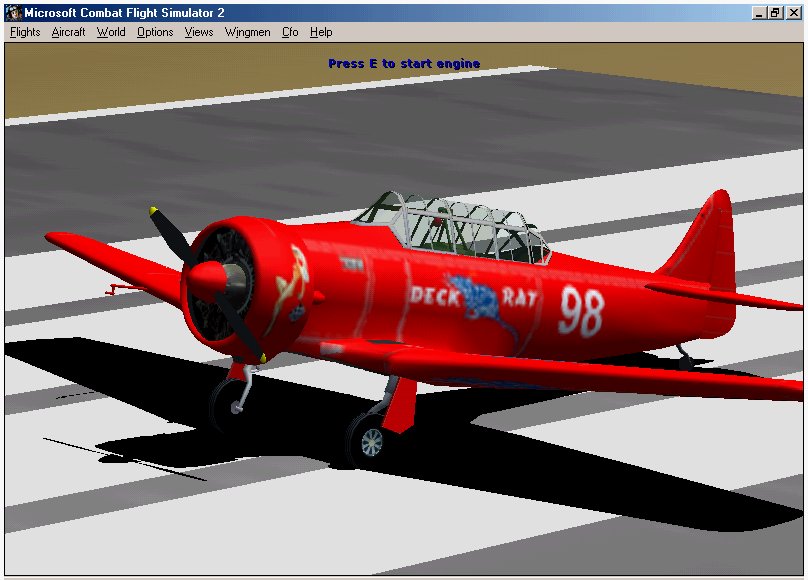Image resolution: width=808 pixels, height=580 pixels.
Task: Open the Flights menu
Action: pos(25,32)
